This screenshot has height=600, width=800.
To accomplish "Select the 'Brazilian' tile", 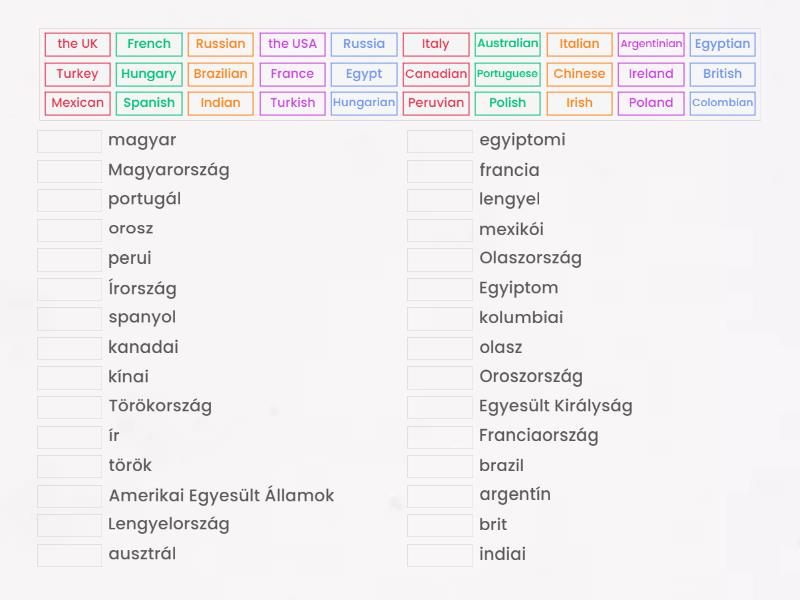I will point(221,73).
